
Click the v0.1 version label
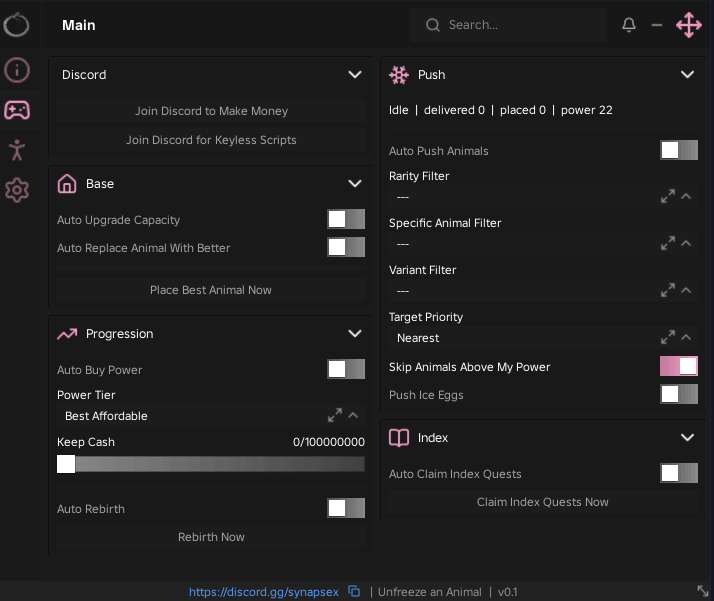(507, 592)
